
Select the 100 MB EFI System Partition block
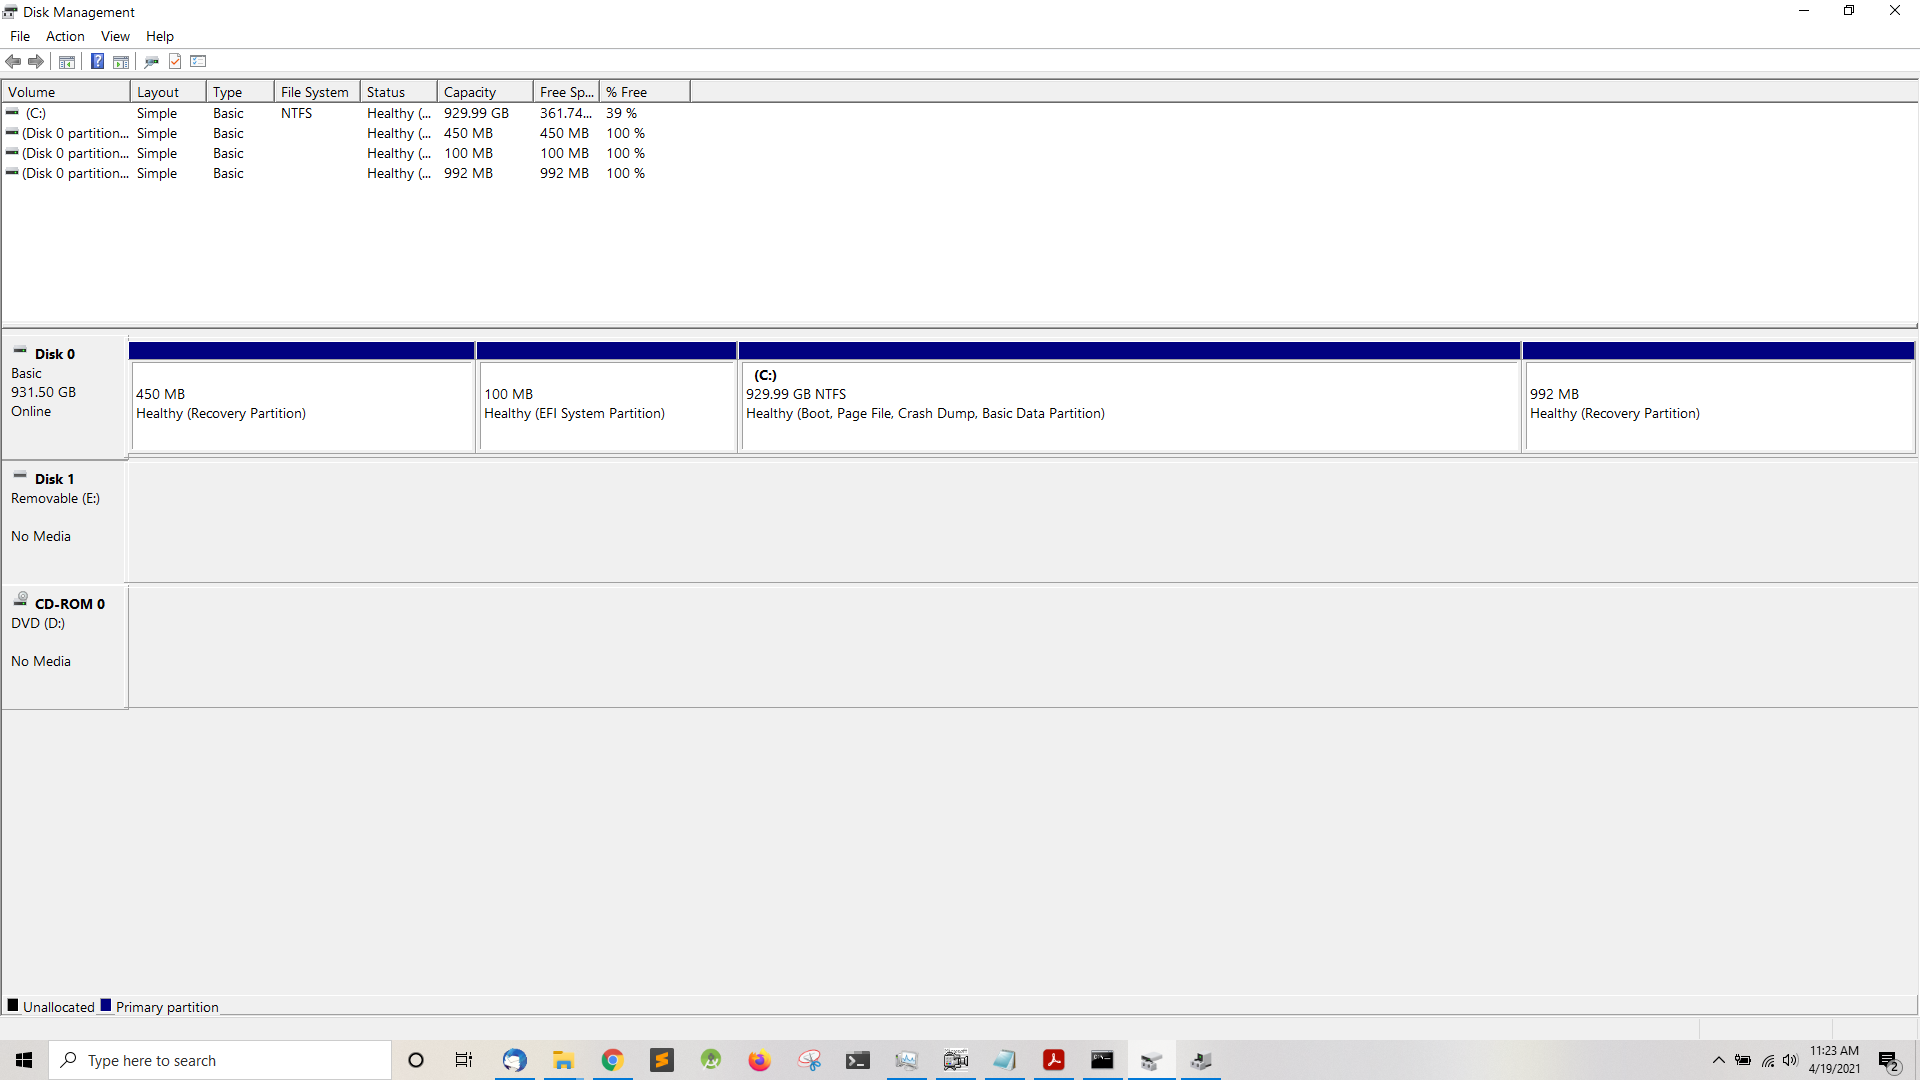607,405
